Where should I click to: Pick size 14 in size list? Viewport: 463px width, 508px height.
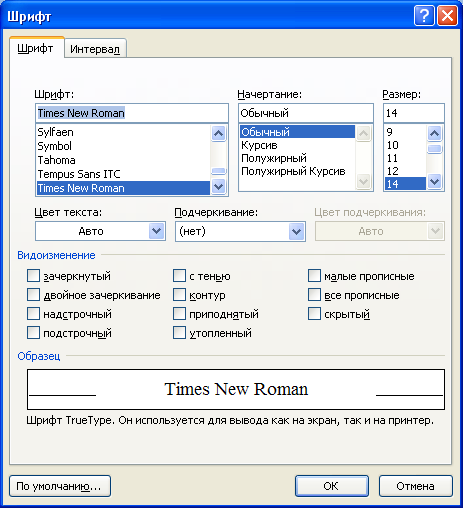[405, 184]
